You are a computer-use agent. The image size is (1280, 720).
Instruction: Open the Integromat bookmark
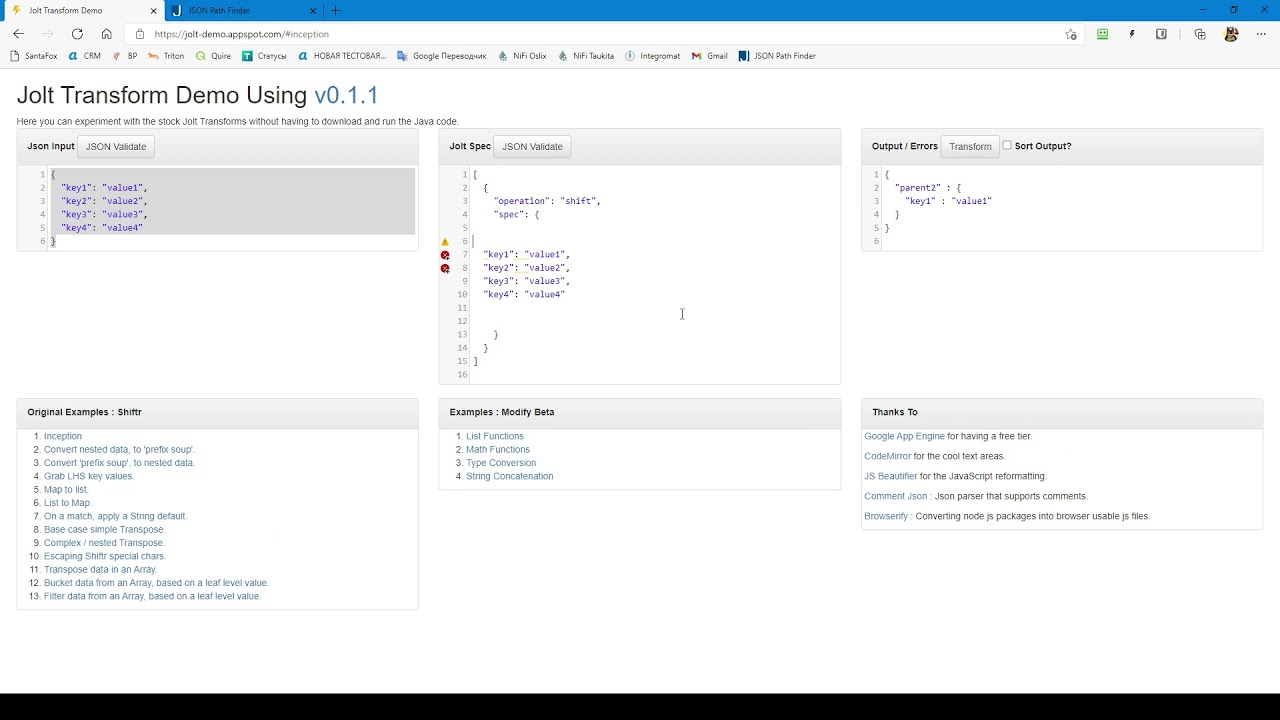[652, 56]
